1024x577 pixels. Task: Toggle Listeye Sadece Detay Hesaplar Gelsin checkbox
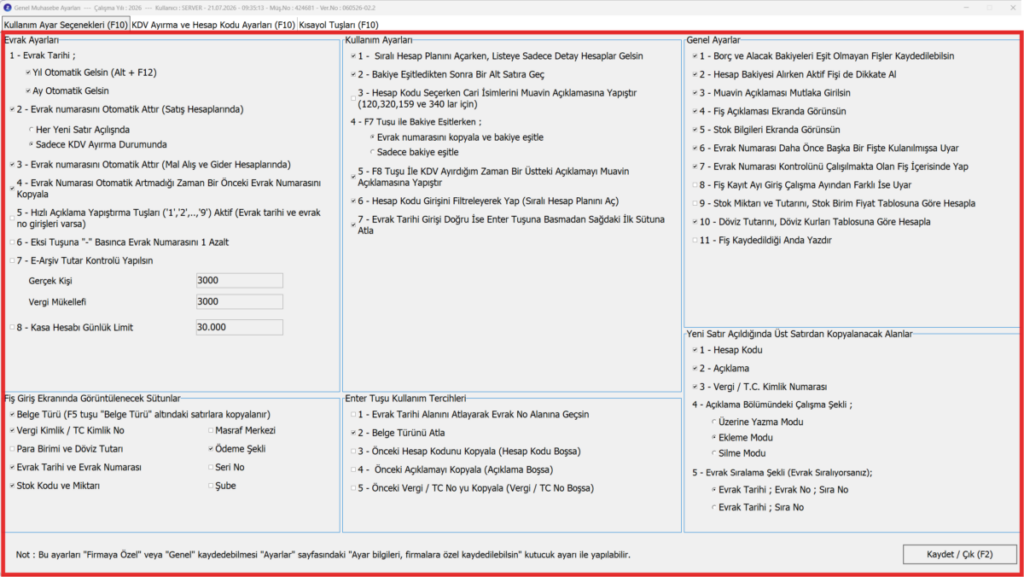pyautogui.click(x=353, y=56)
